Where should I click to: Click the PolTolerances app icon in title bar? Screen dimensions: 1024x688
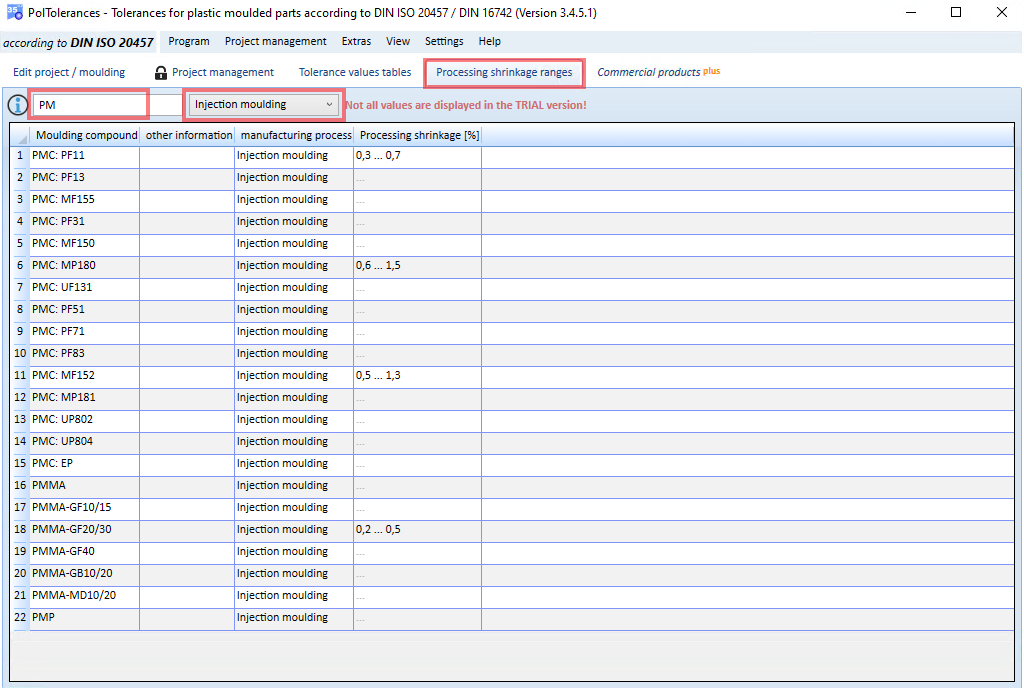click(14, 12)
